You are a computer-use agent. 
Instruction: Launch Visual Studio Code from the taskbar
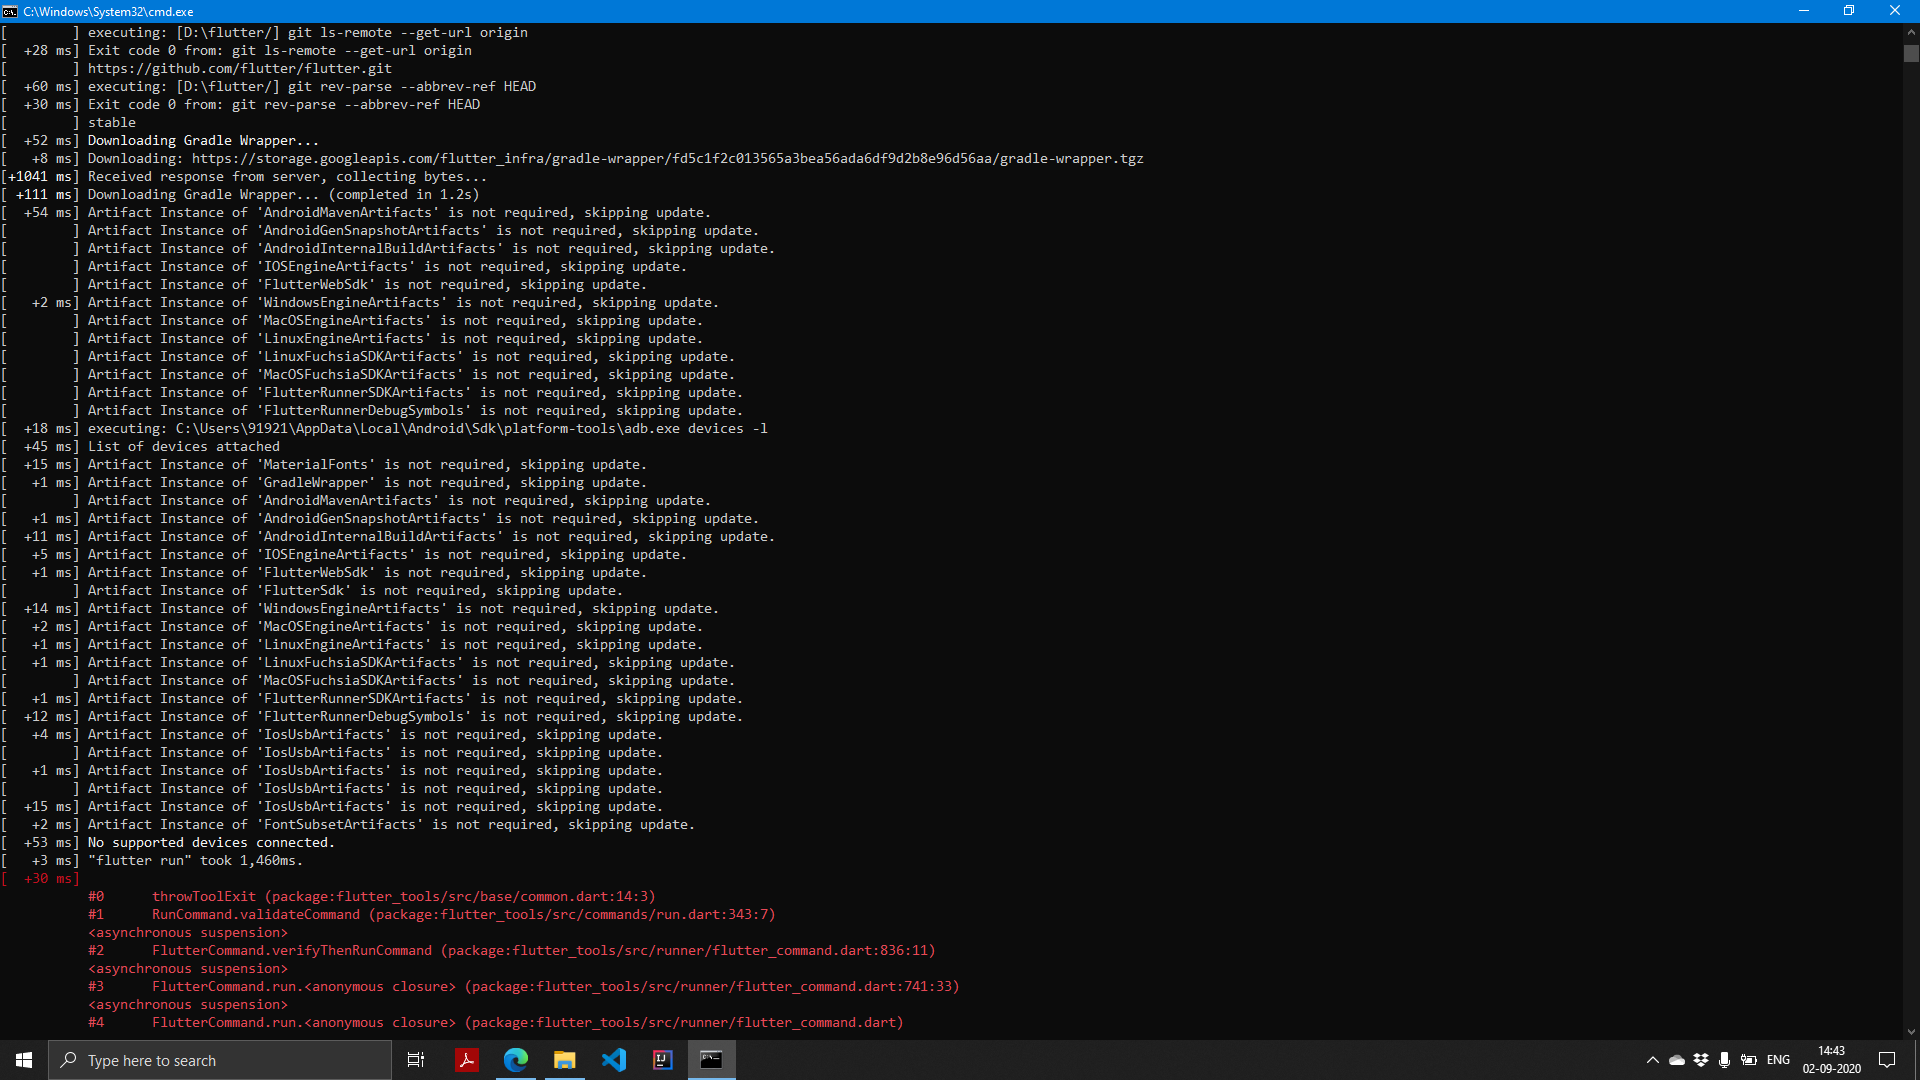(x=614, y=1060)
